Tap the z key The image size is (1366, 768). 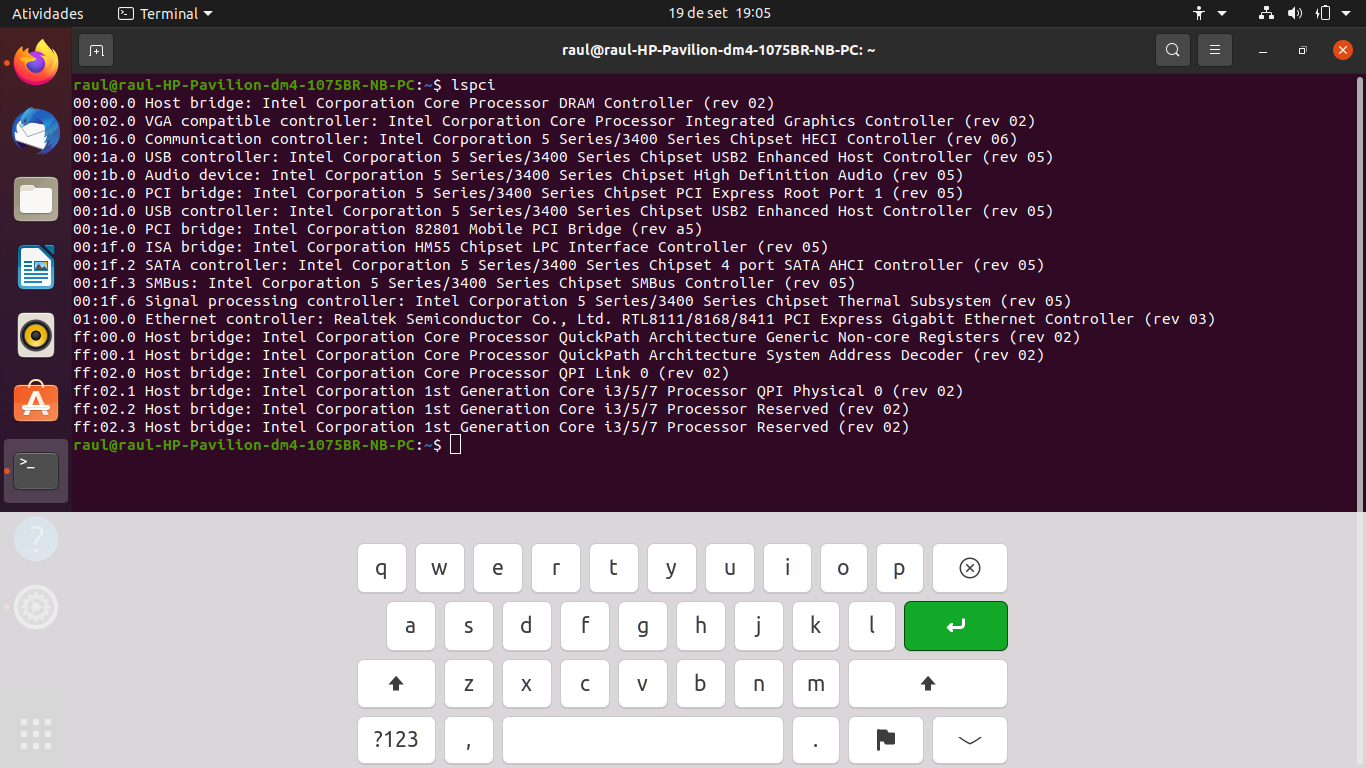tap(468, 684)
